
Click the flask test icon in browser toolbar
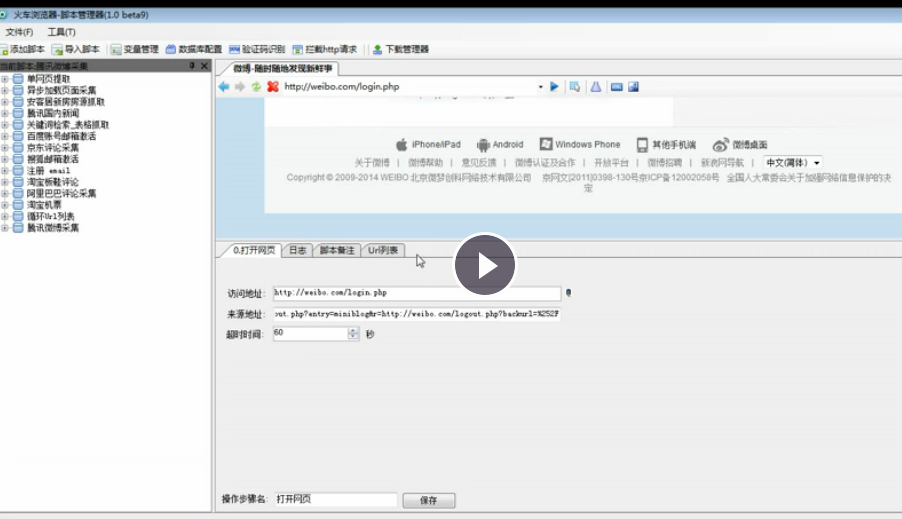[x=596, y=87]
